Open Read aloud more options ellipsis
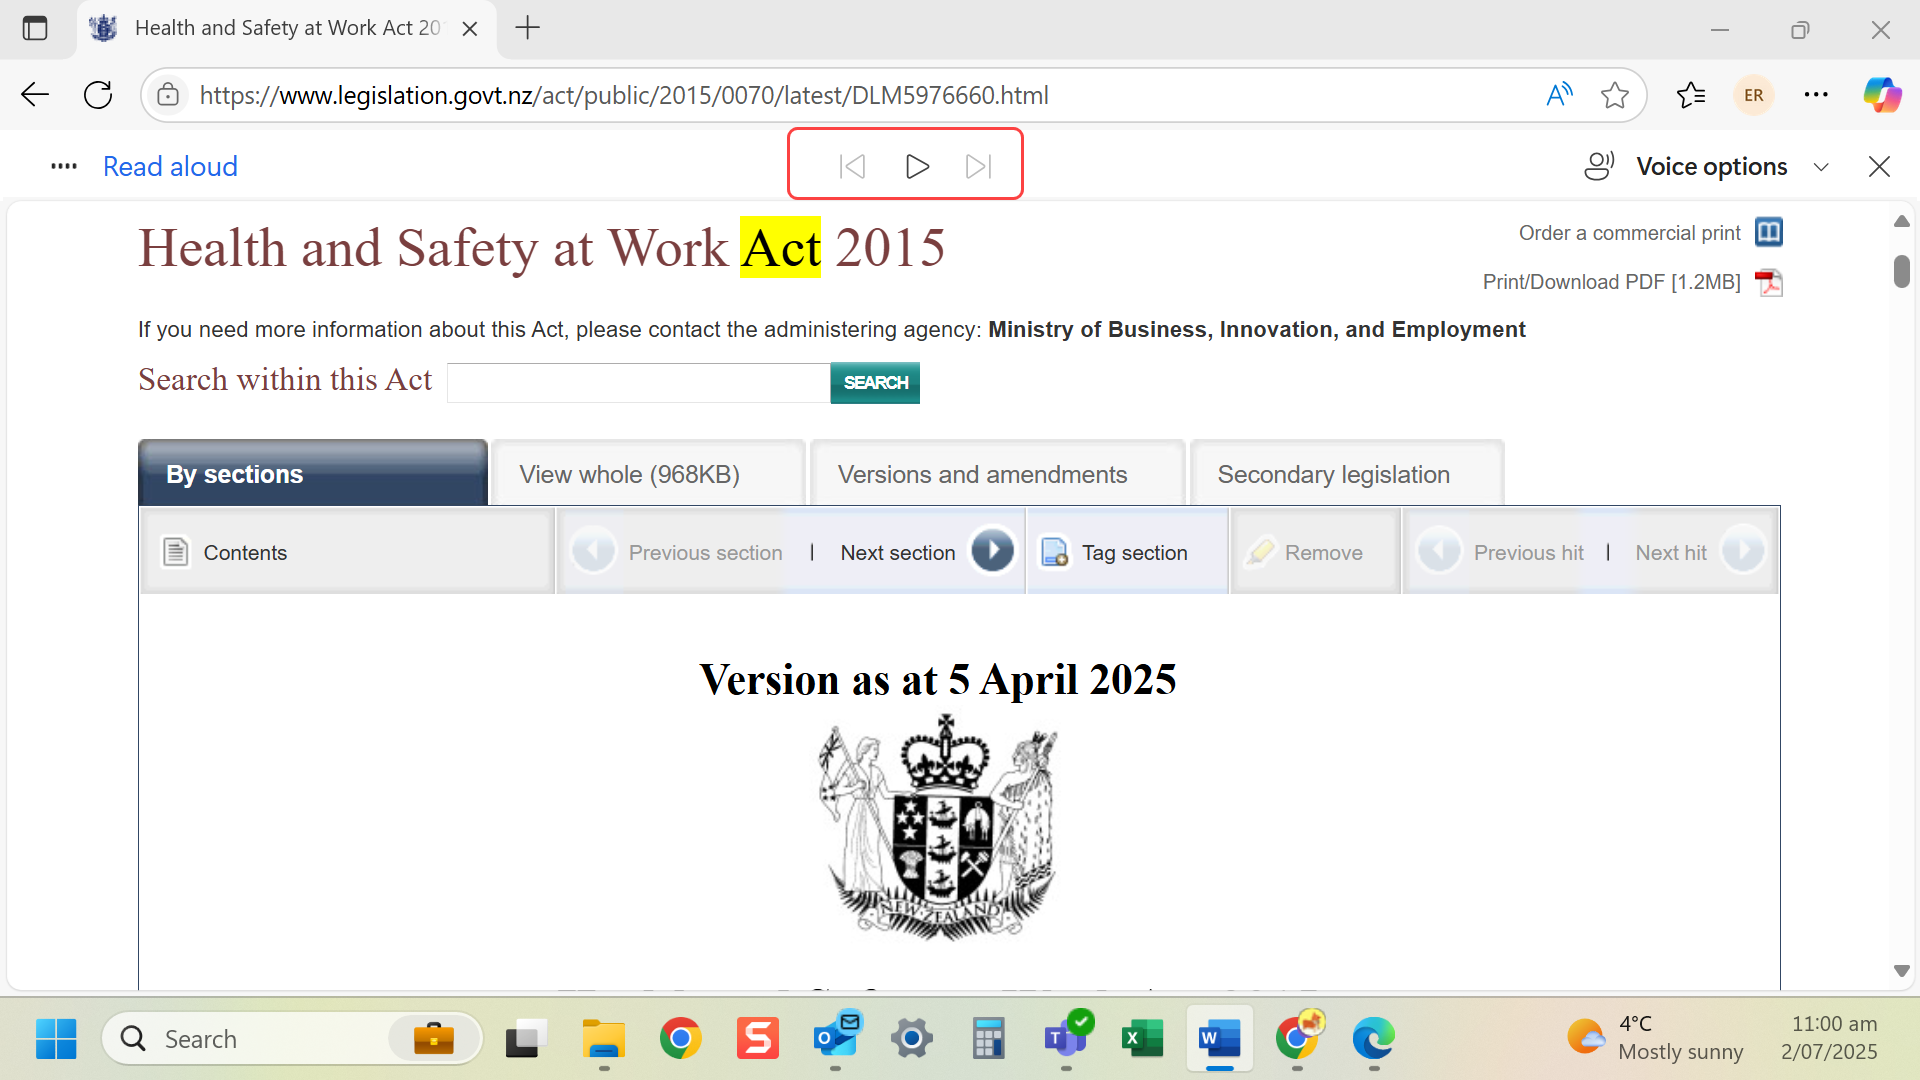Screen dimensions: 1920x1080 64,166
